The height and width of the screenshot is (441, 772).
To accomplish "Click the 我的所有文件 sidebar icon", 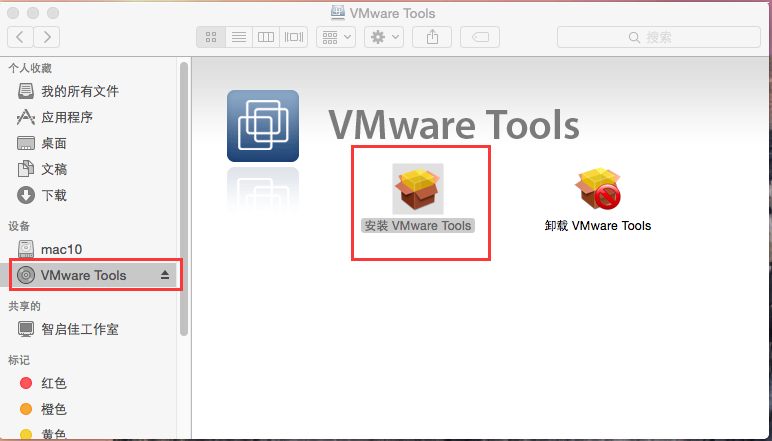I will click(x=26, y=91).
